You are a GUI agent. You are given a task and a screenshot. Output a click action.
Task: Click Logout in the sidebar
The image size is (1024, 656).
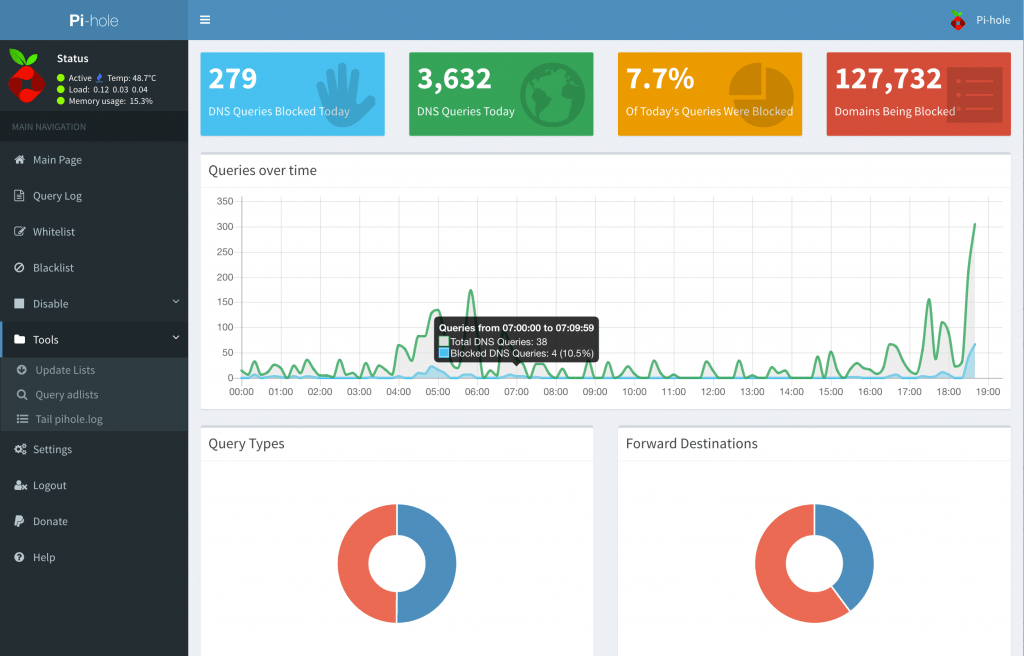click(x=49, y=486)
